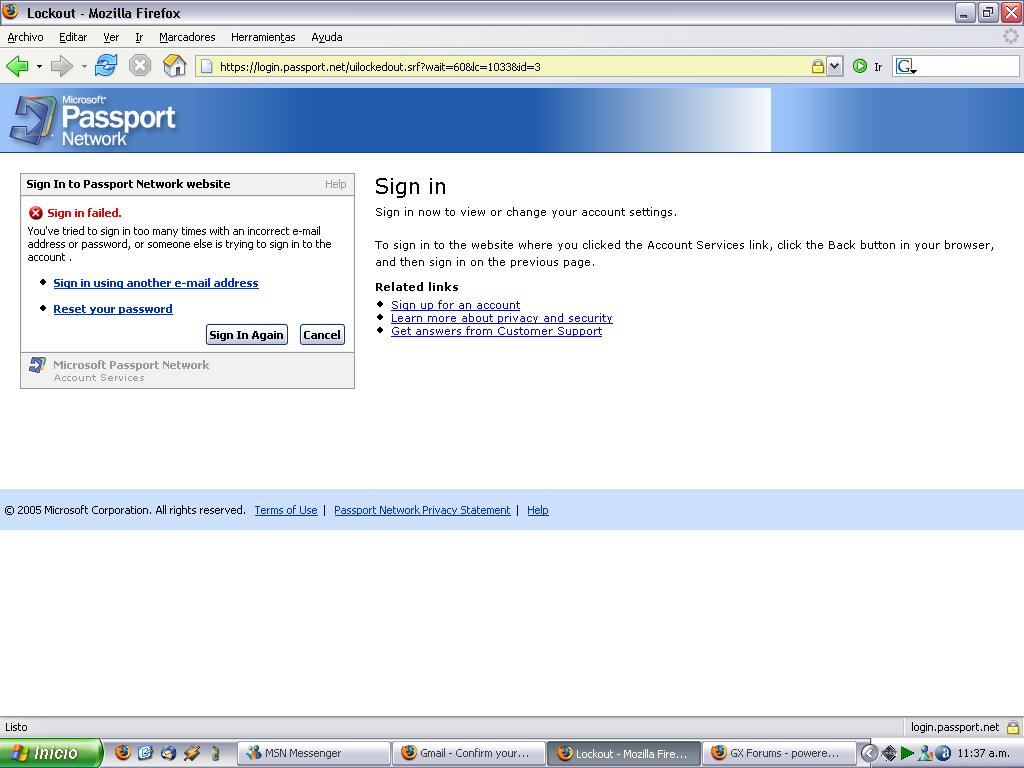
Task: Click the 11:37 a.m. clock
Action: 983,753
